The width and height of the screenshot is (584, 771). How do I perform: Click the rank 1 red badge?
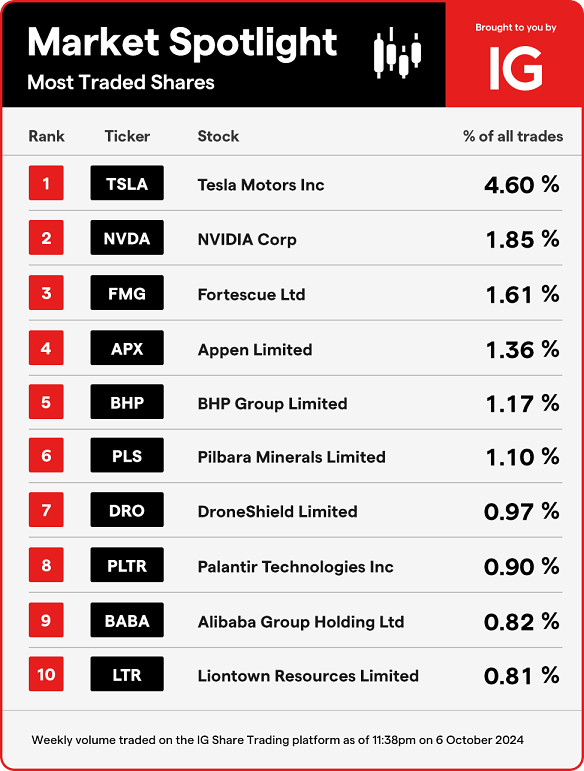(x=46, y=183)
